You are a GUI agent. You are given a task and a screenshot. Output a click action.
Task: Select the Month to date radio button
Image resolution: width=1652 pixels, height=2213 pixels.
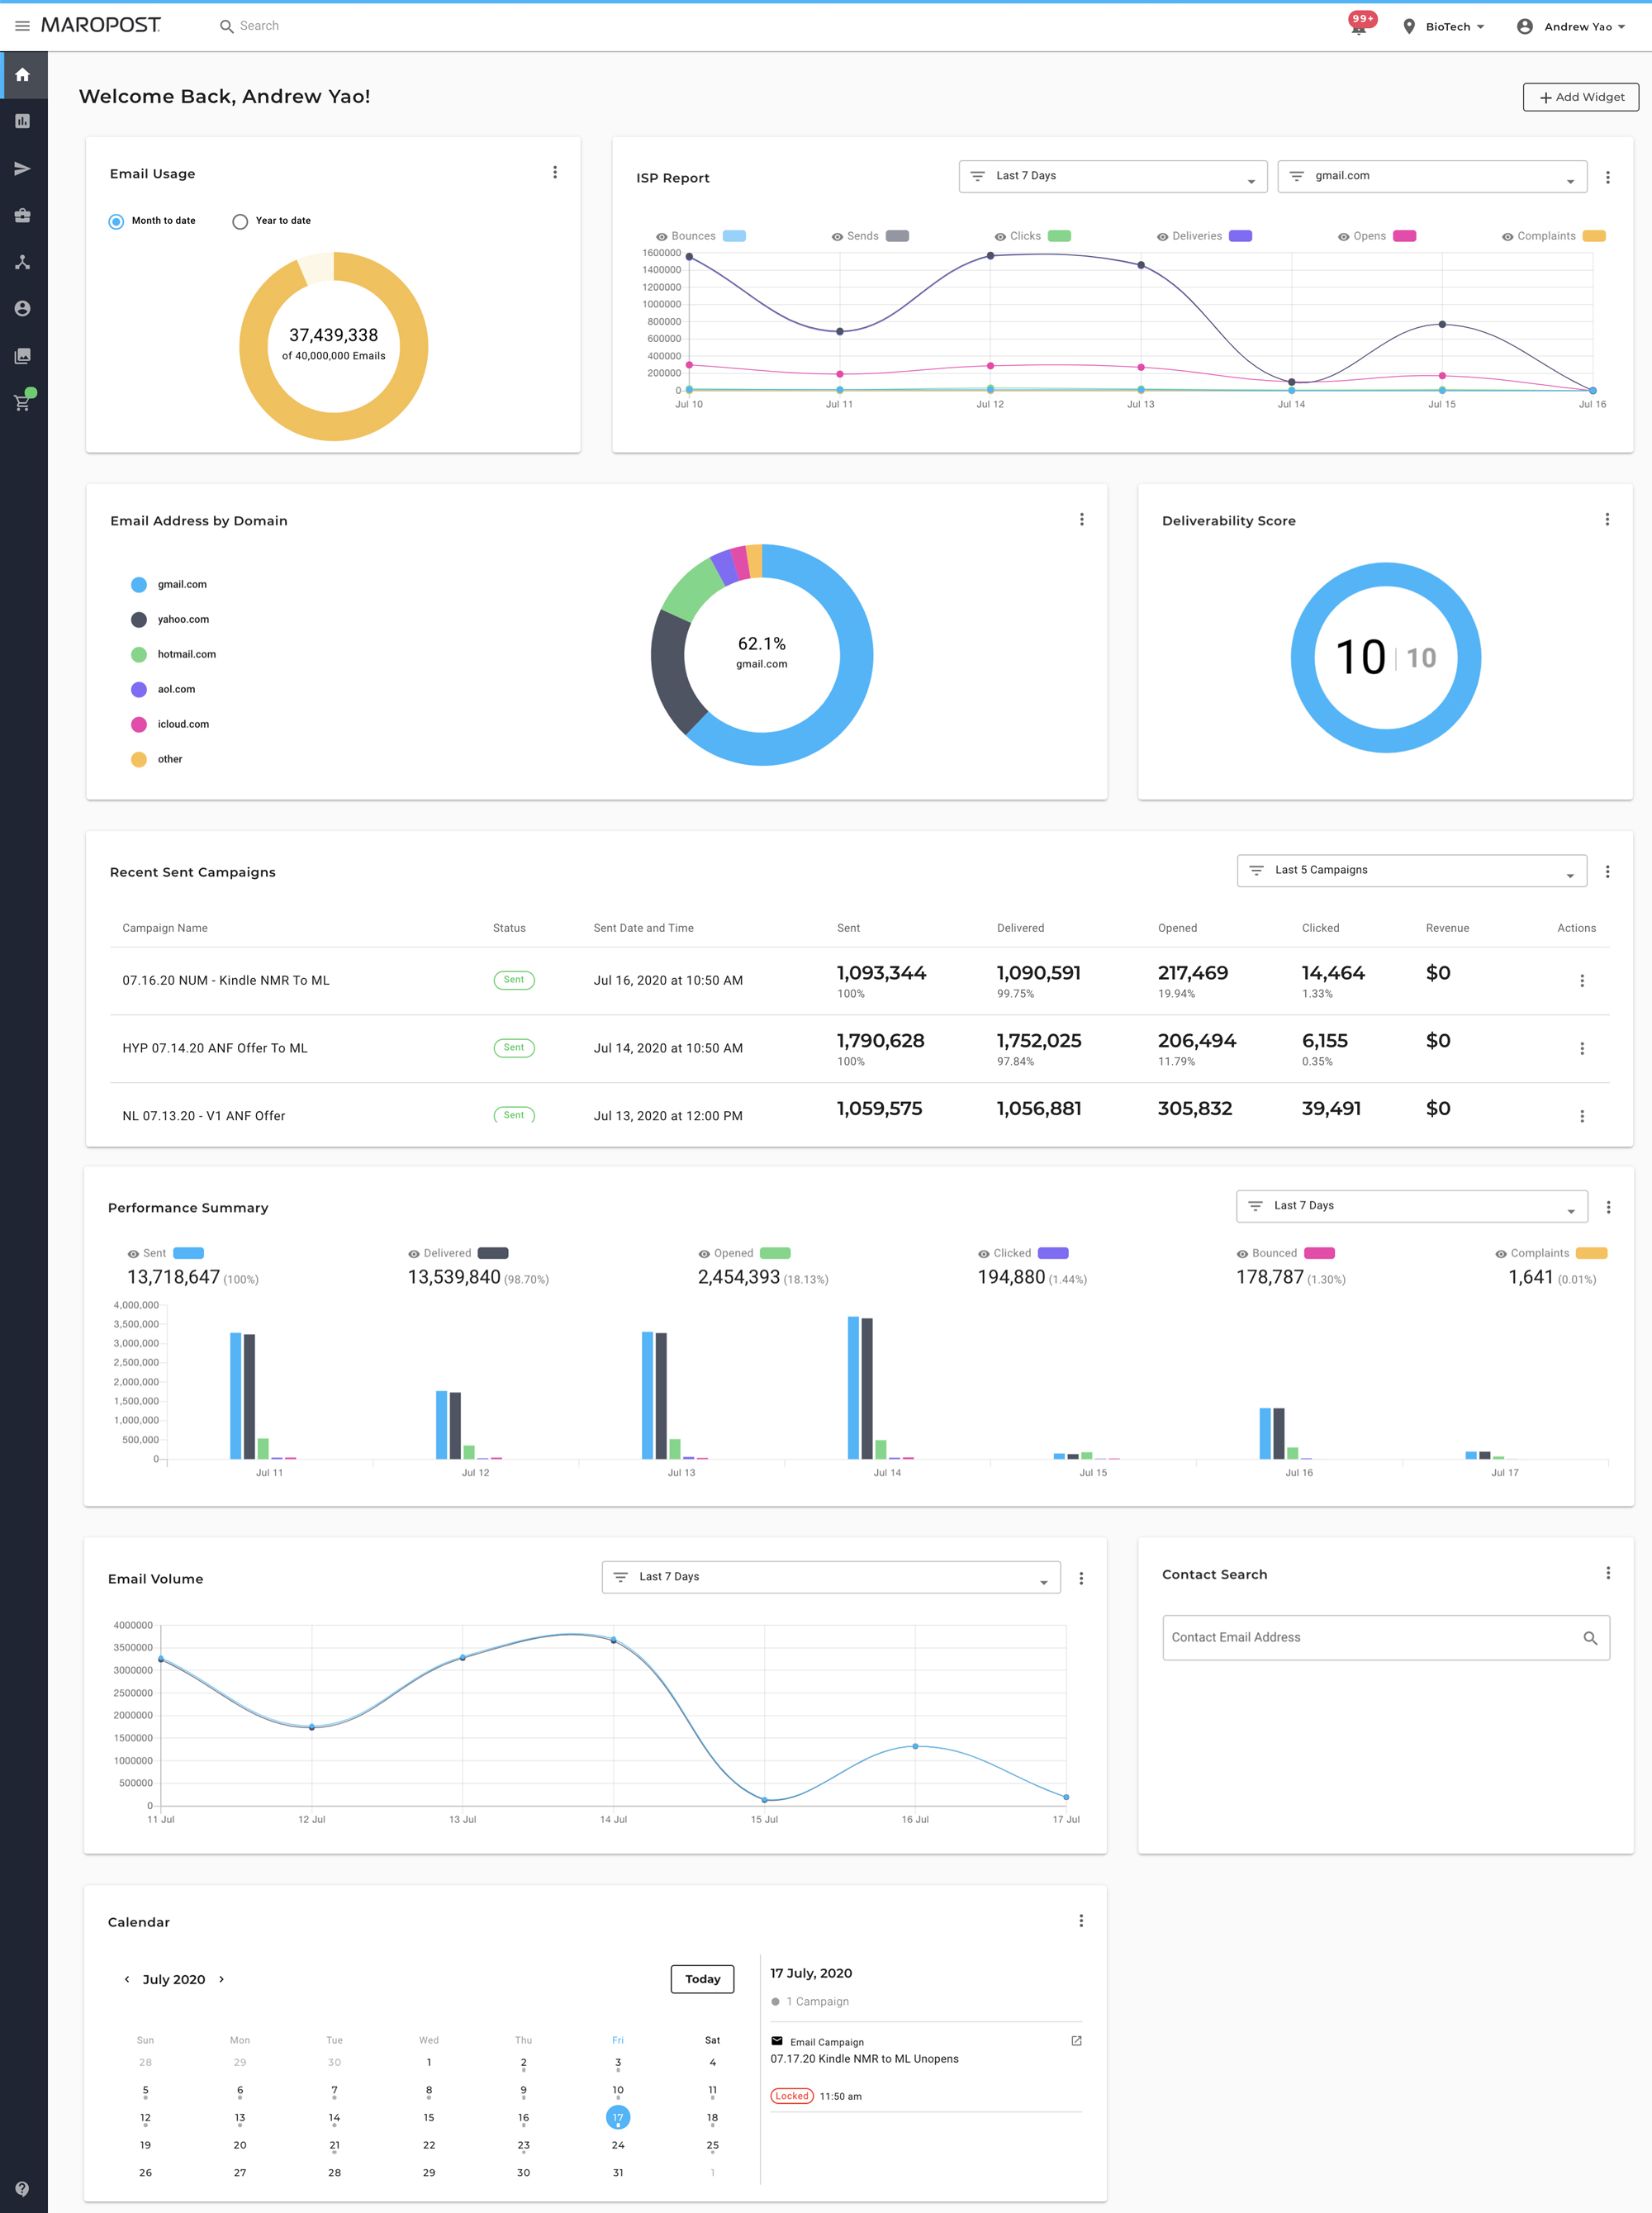(x=116, y=221)
